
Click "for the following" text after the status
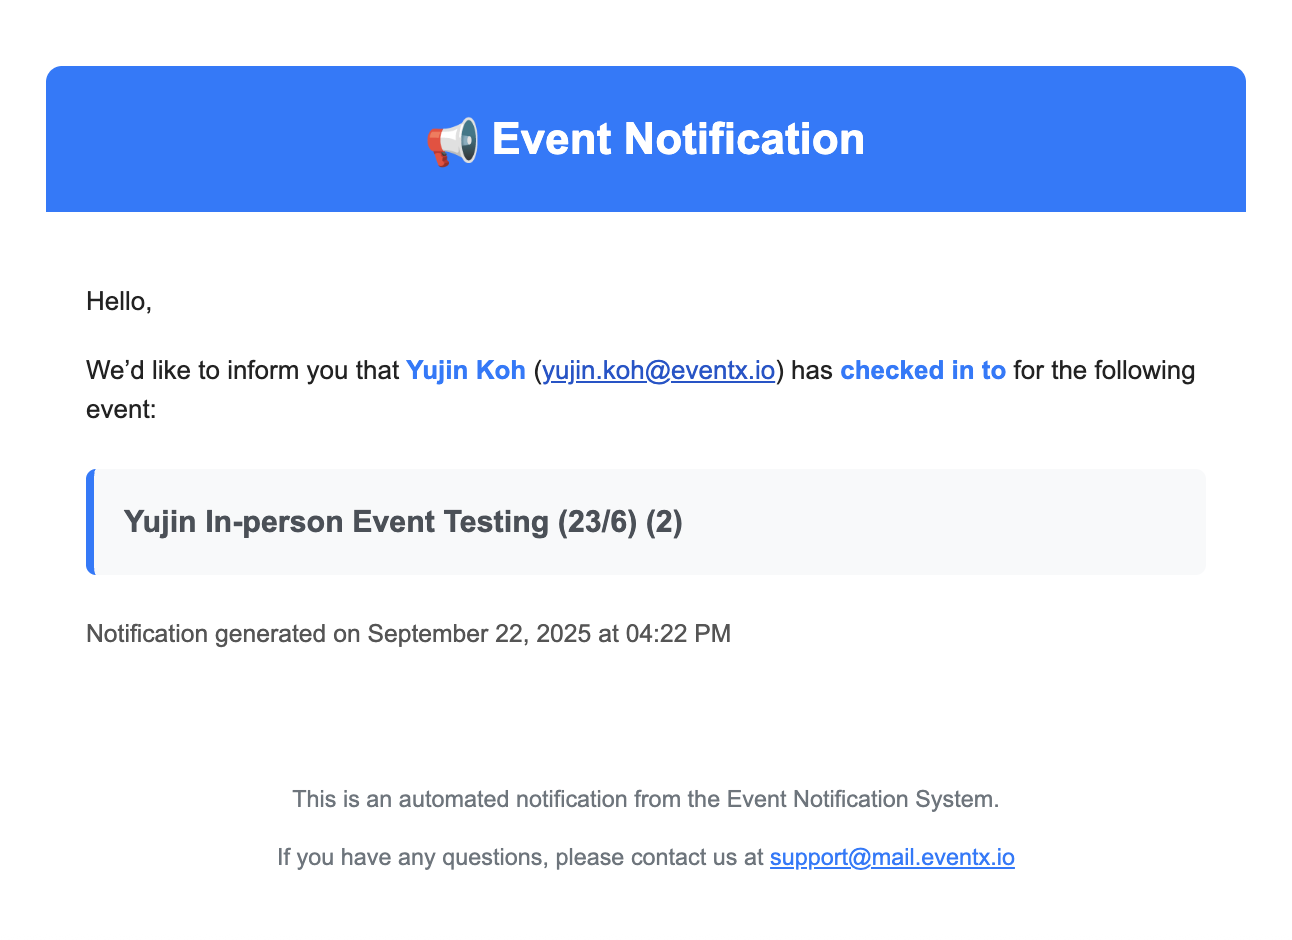pos(1104,371)
